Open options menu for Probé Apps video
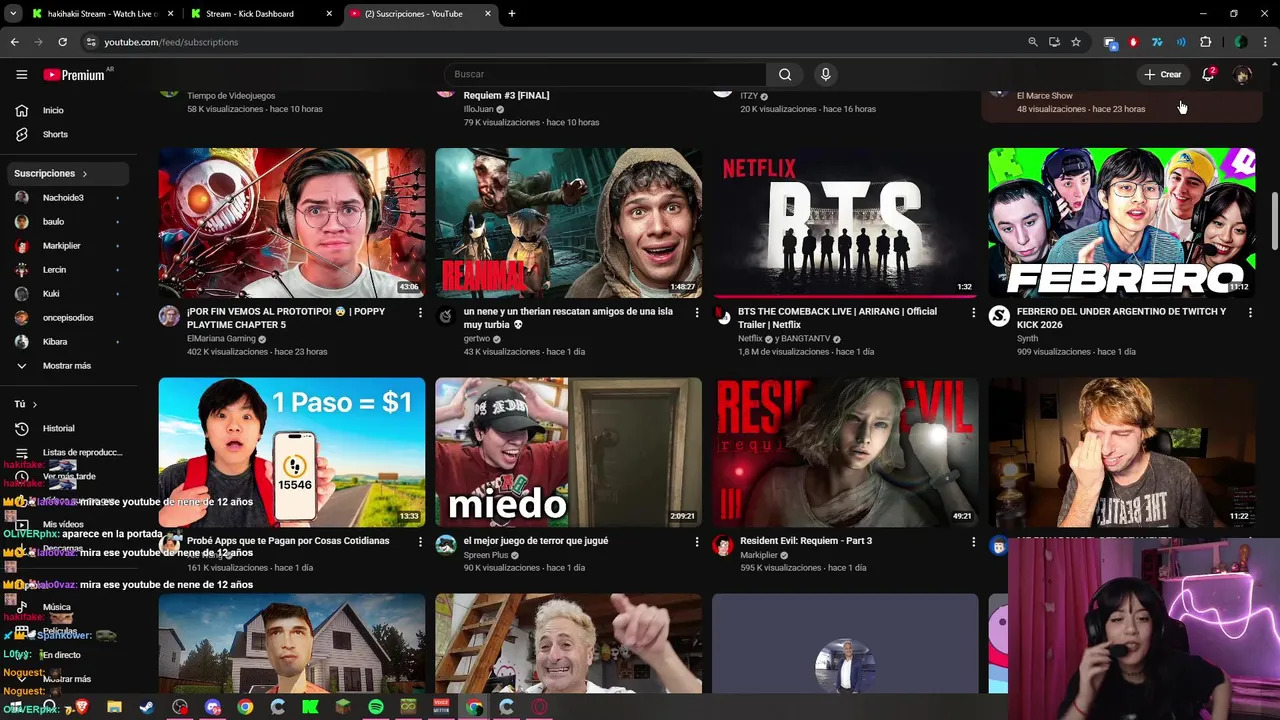Image resolution: width=1280 pixels, height=720 pixels. (x=420, y=542)
